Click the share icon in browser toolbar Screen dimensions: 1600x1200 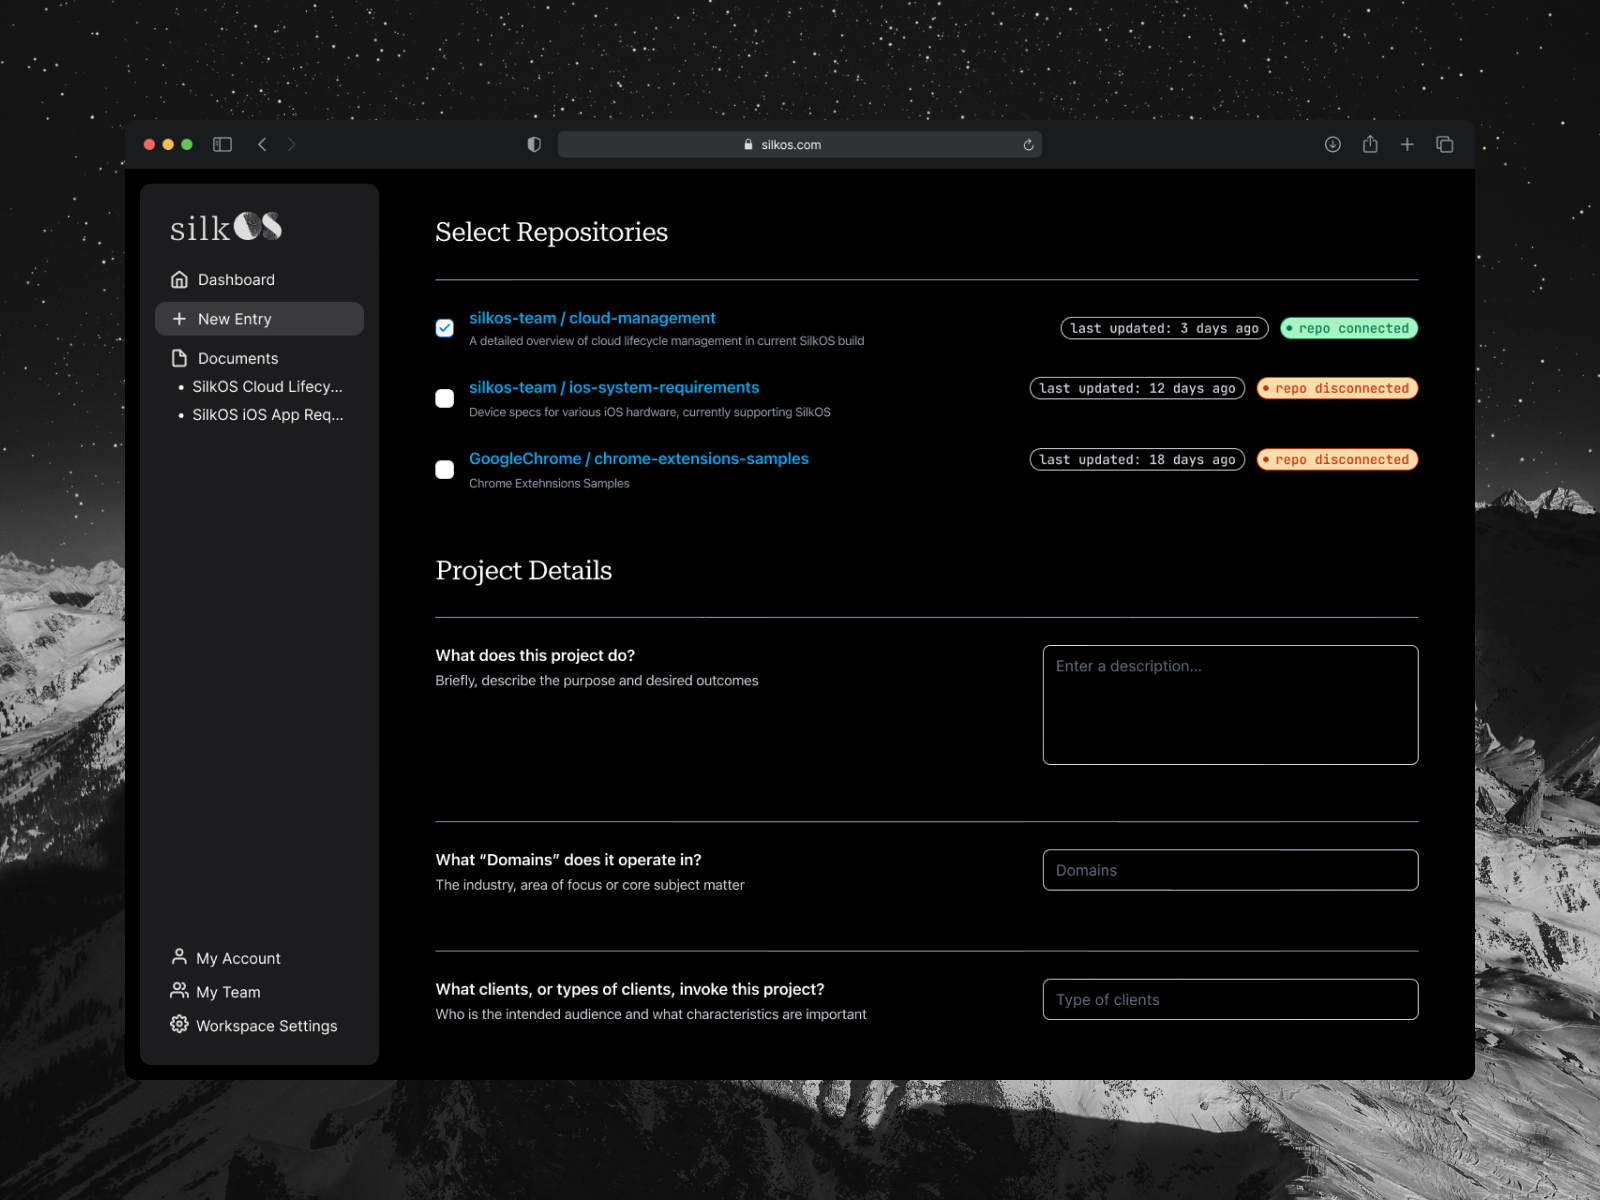(1370, 145)
